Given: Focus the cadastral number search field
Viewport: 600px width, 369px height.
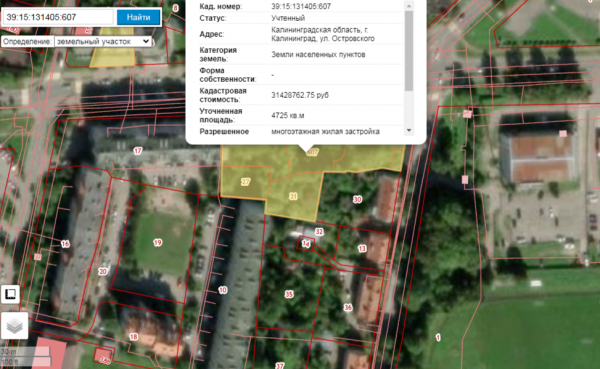Looking at the screenshot, I should tap(59, 17).
